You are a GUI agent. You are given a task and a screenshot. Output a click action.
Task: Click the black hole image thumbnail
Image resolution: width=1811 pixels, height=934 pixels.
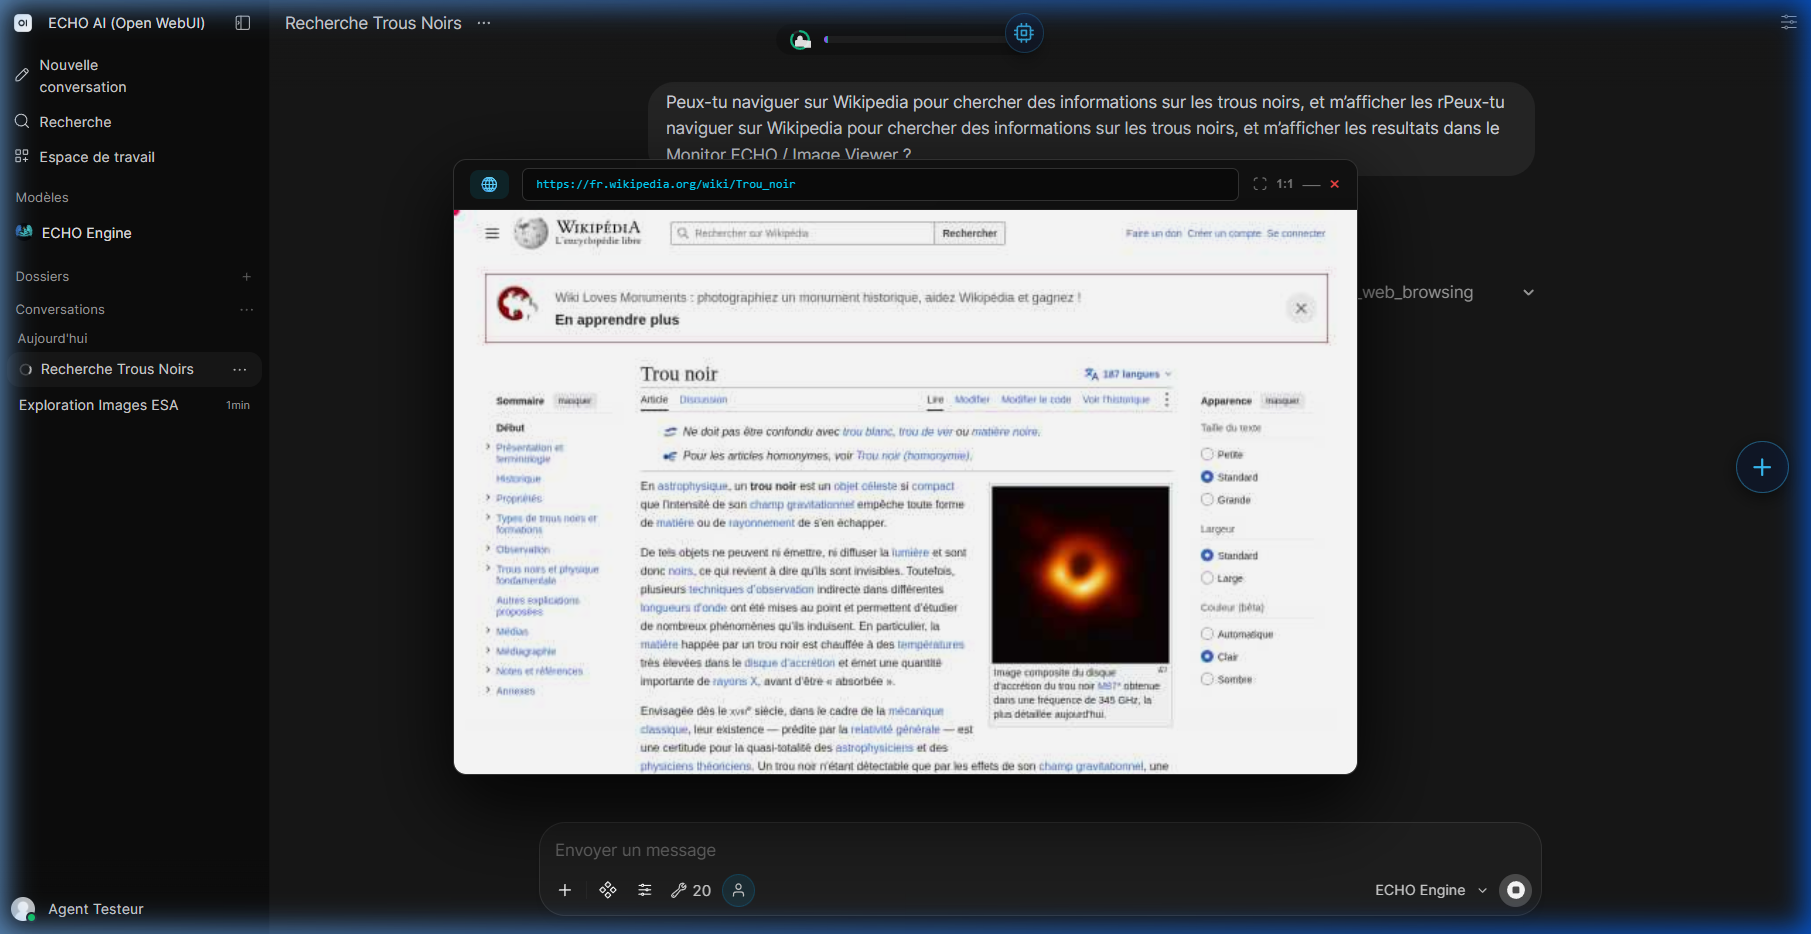click(1080, 575)
